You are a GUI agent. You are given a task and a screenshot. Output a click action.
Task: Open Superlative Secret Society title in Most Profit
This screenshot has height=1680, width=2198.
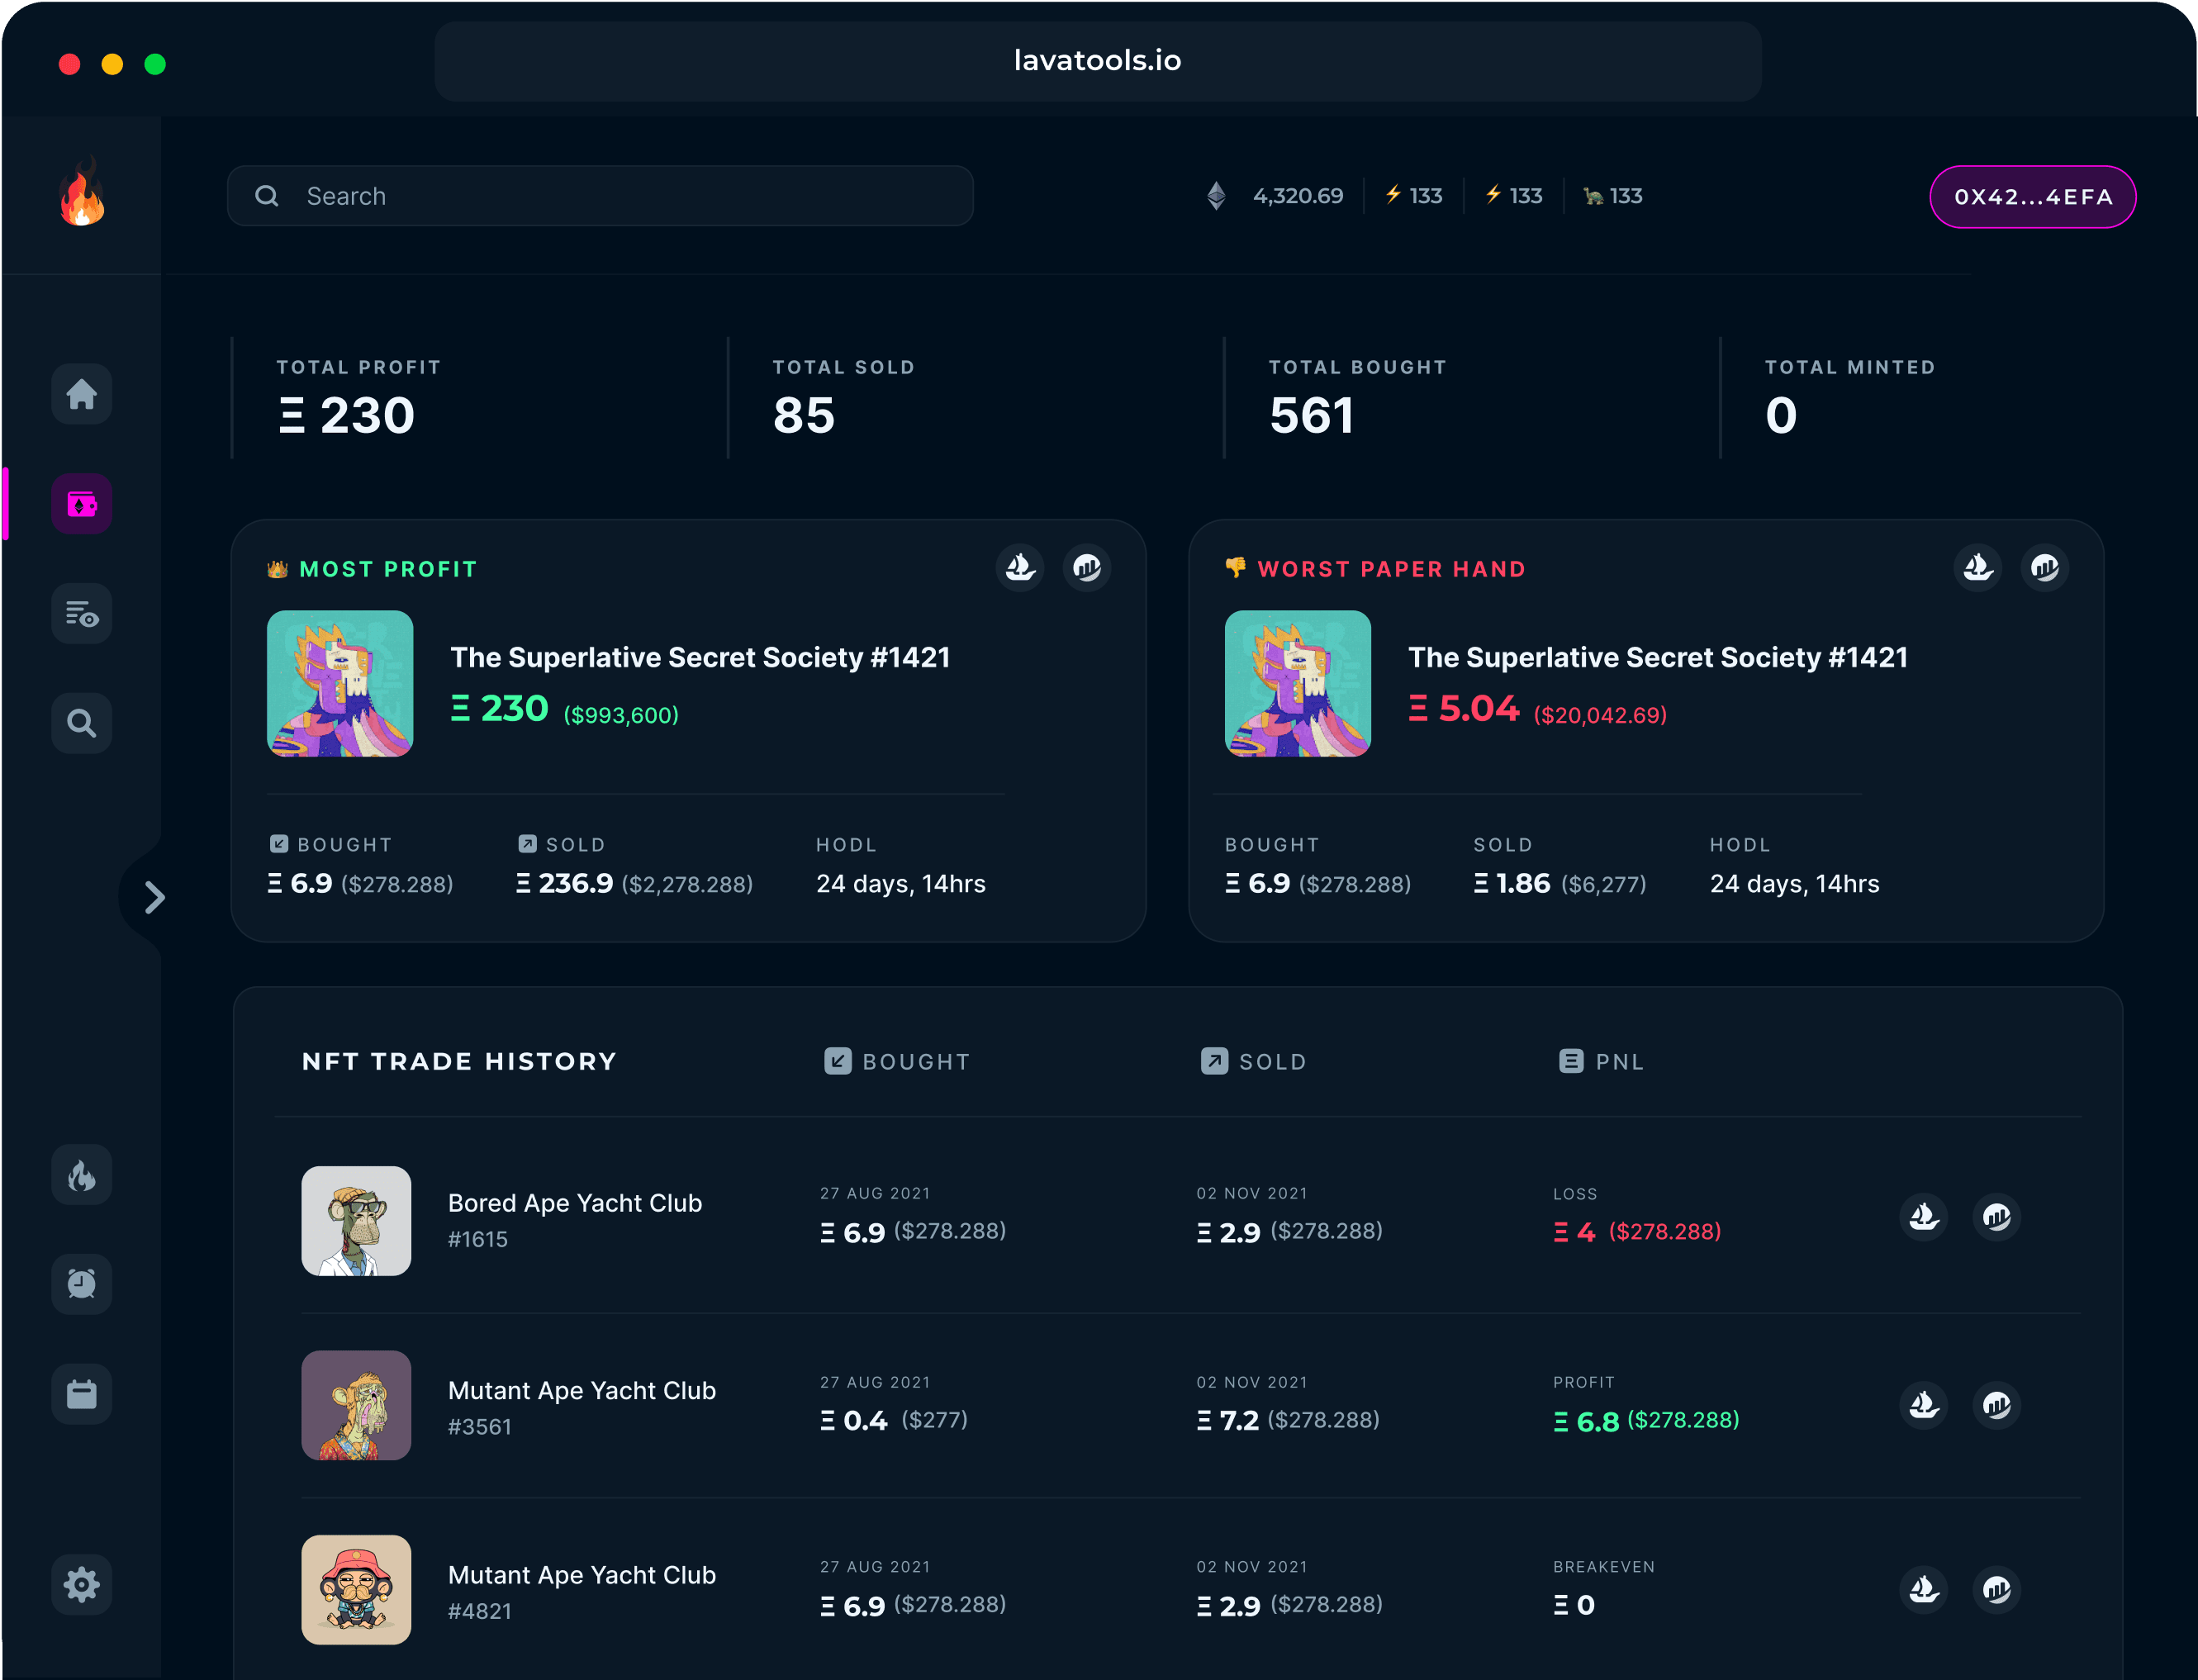700,658
